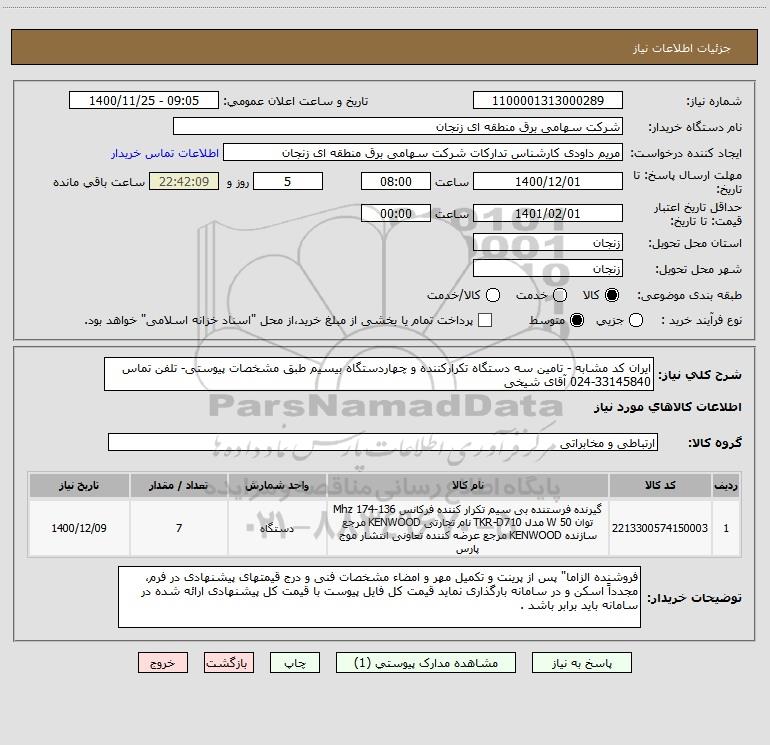Click the بازگشت back button
The height and width of the screenshot is (745, 770).
pyautogui.click(x=229, y=663)
